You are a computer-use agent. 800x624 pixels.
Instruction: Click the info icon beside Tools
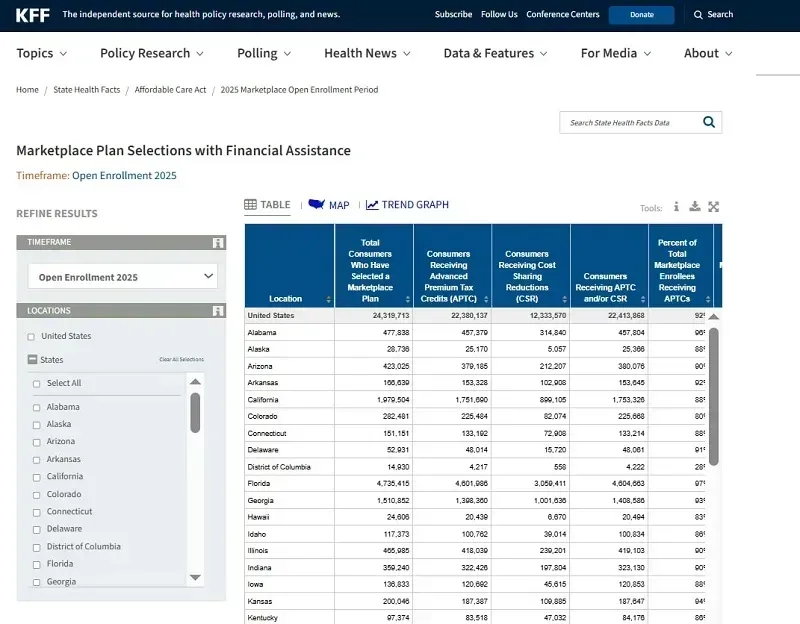(x=676, y=207)
